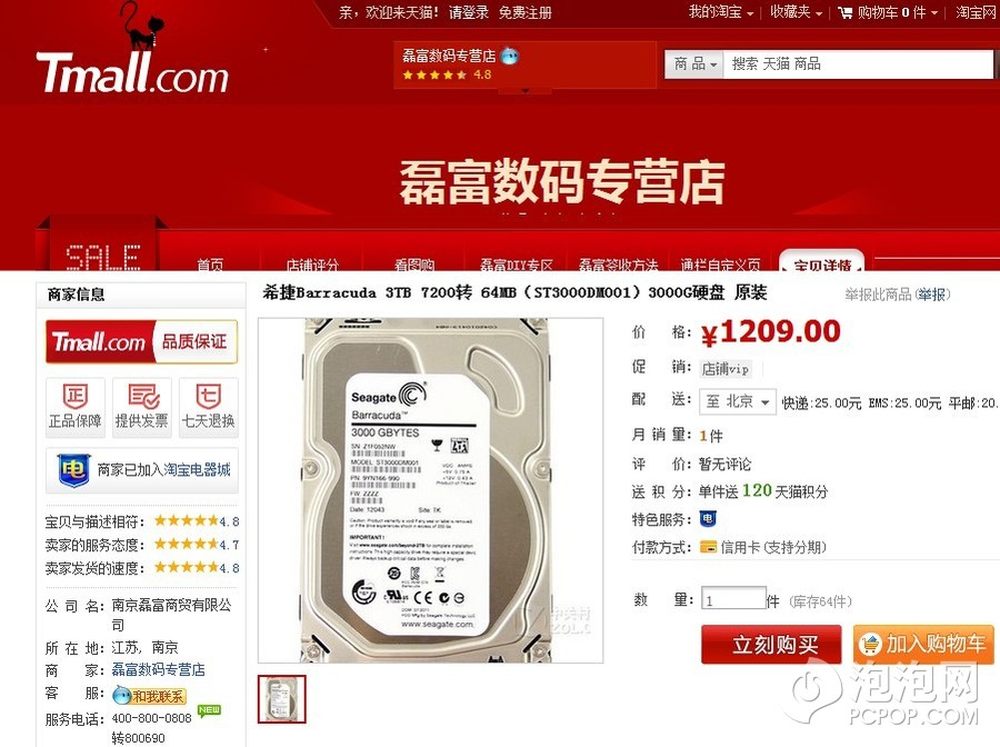Screen dimensions: 1000x747
Task: Click the blue 特色服务 electric service icon
Action: (708, 519)
